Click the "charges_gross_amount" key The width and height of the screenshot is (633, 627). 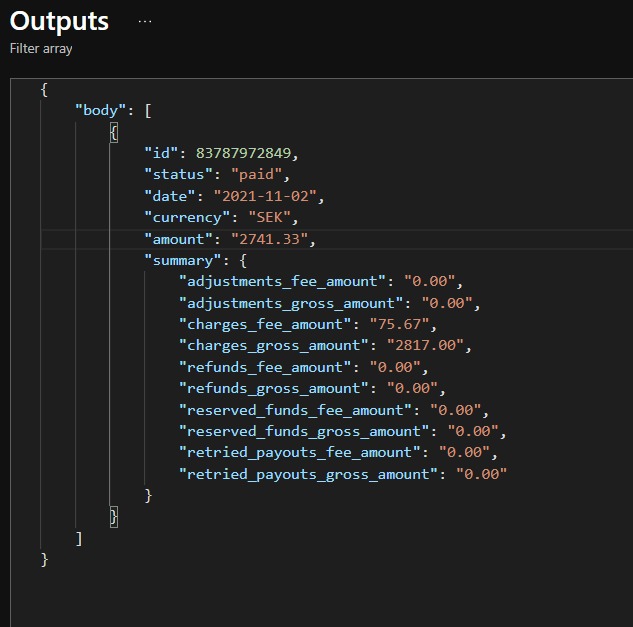pos(274,345)
